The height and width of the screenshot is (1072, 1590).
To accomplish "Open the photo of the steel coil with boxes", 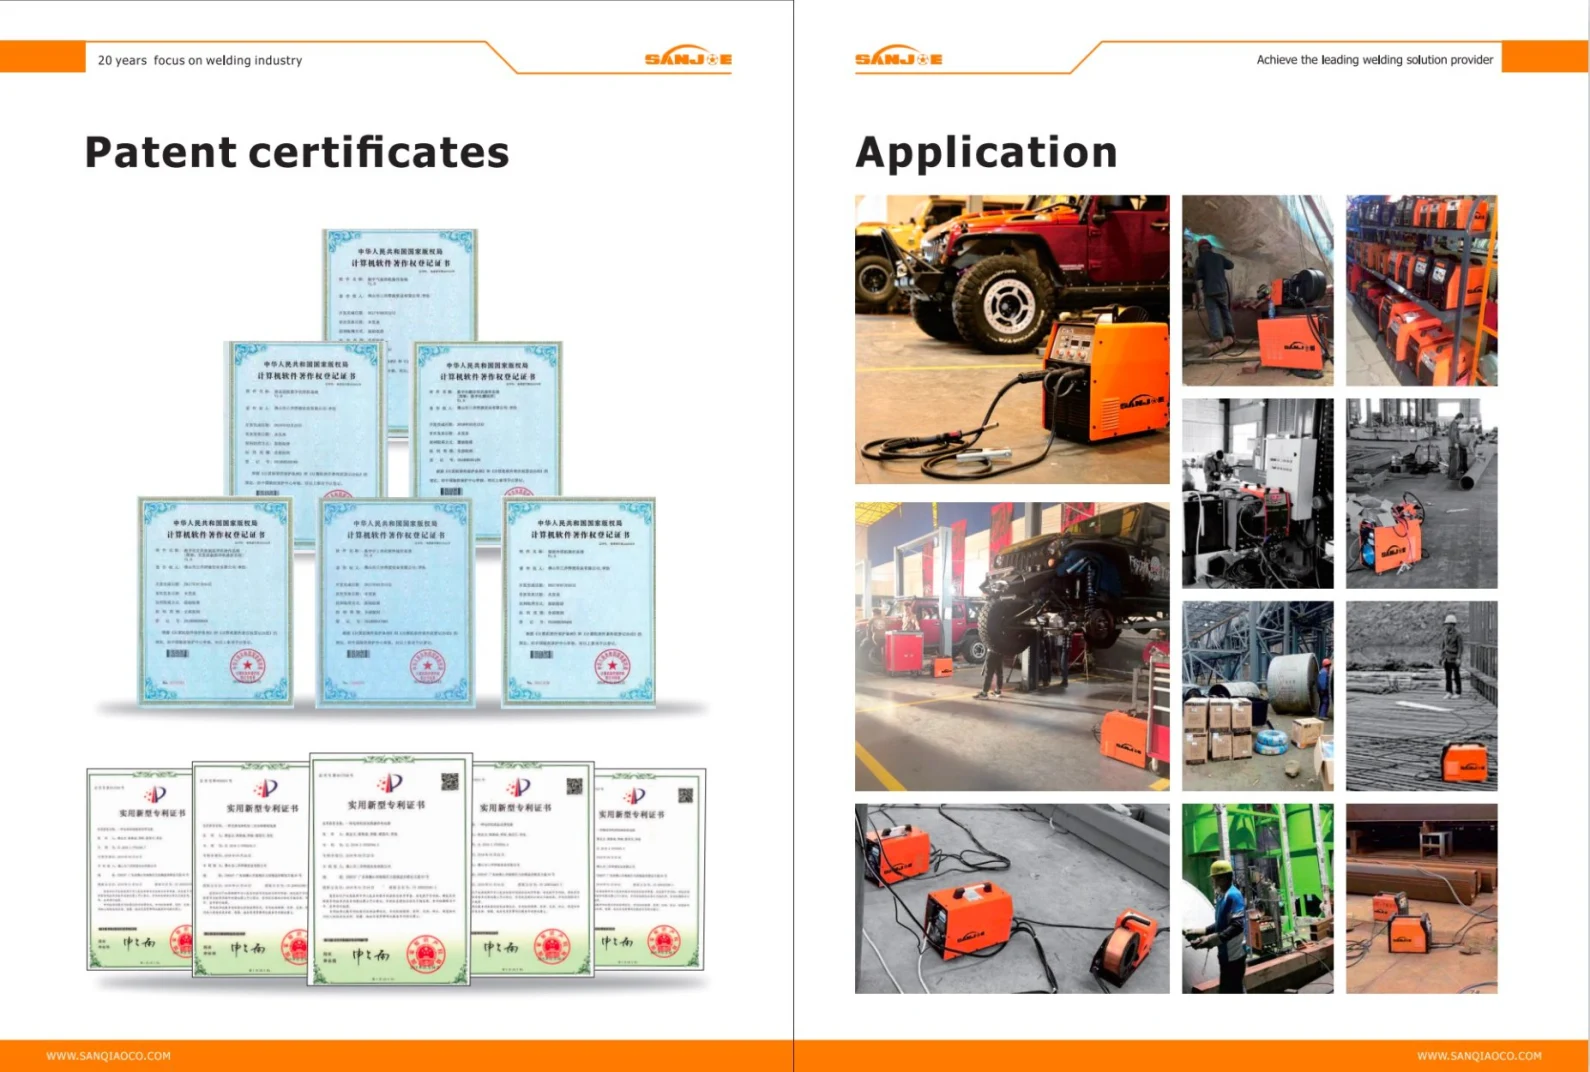I will click(1257, 696).
